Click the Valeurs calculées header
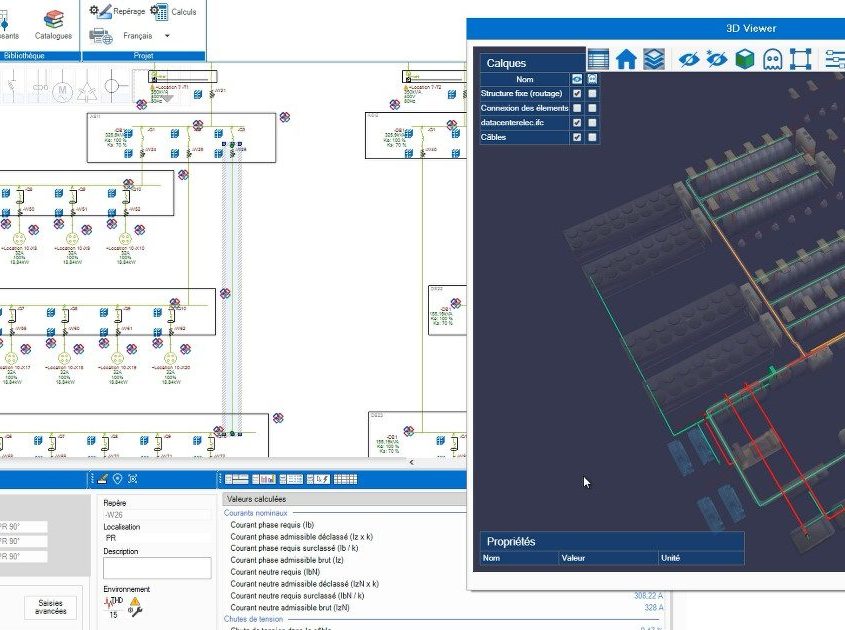 (x=345, y=499)
